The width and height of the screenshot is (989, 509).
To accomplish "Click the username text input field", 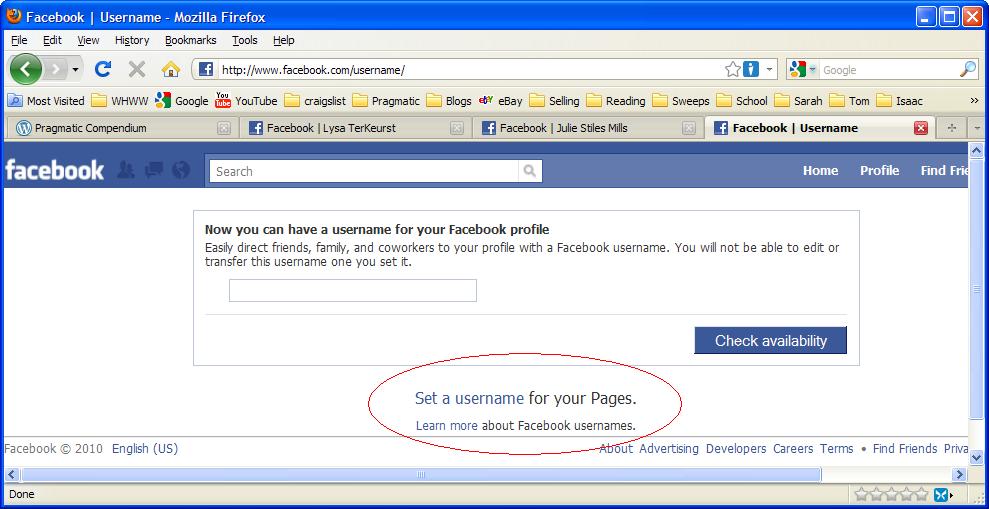I will point(352,290).
